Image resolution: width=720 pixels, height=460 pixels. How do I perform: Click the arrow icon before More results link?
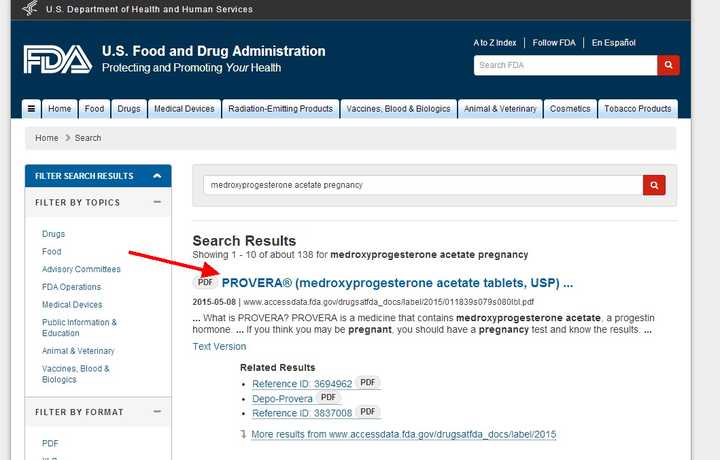click(243, 434)
